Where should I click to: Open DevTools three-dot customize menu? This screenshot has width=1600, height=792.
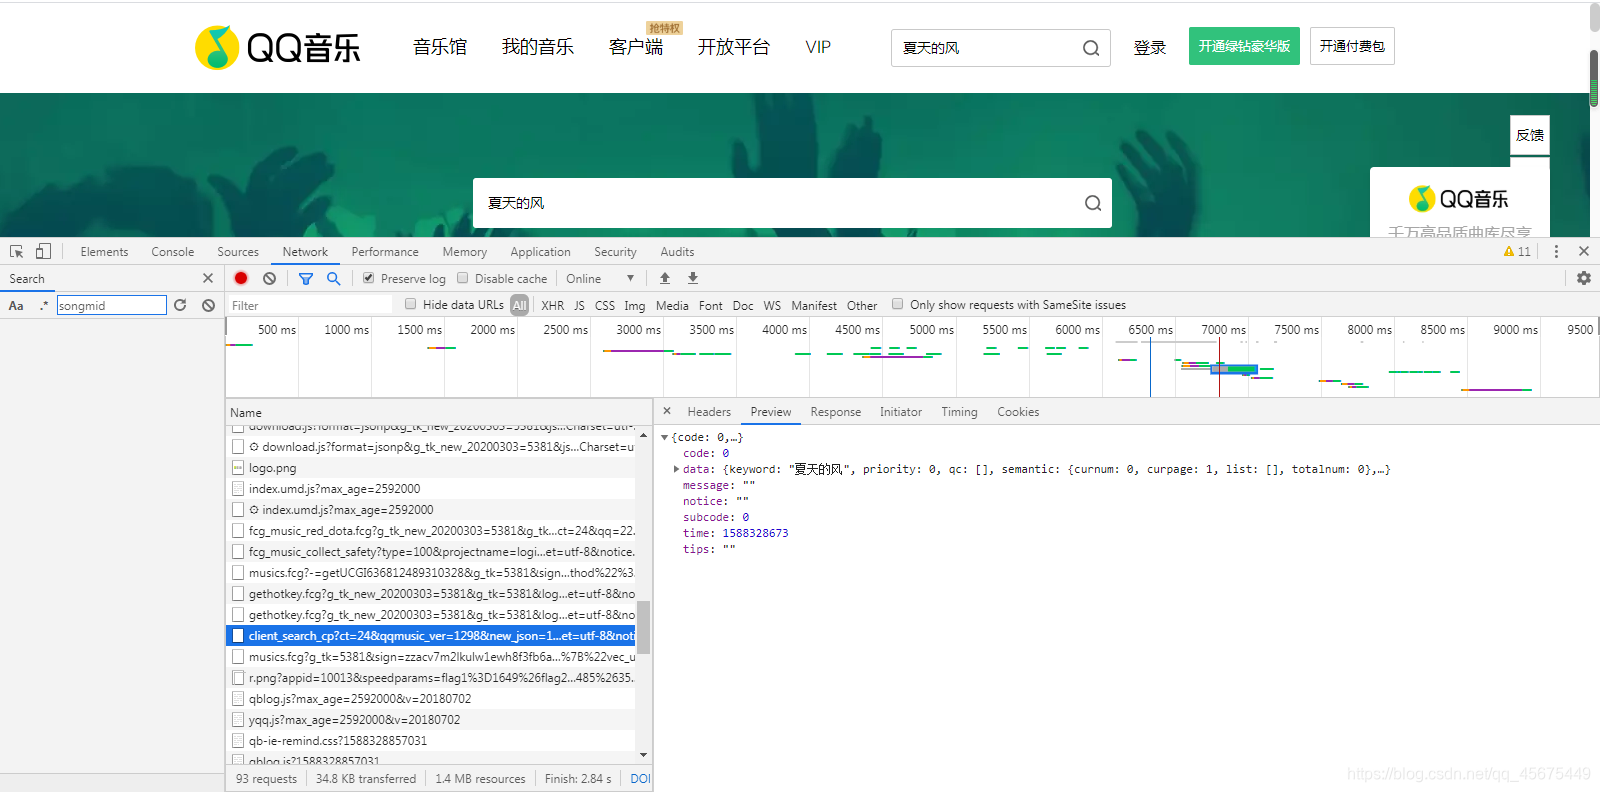(1556, 251)
